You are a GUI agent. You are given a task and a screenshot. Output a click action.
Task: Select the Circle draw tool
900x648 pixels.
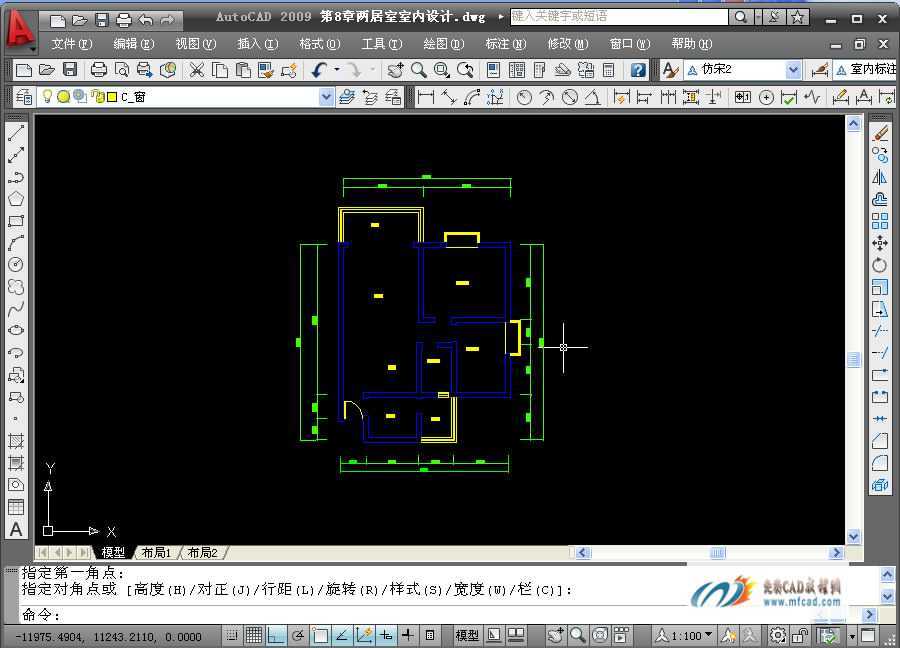pyautogui.click(x=16, y=265)
